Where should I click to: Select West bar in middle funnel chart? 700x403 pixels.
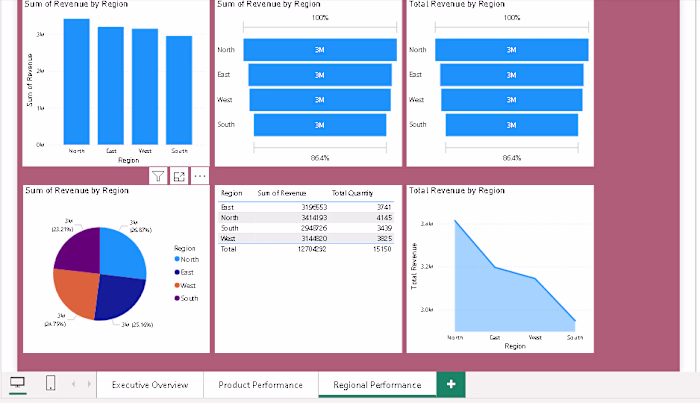tap(320, 100)
